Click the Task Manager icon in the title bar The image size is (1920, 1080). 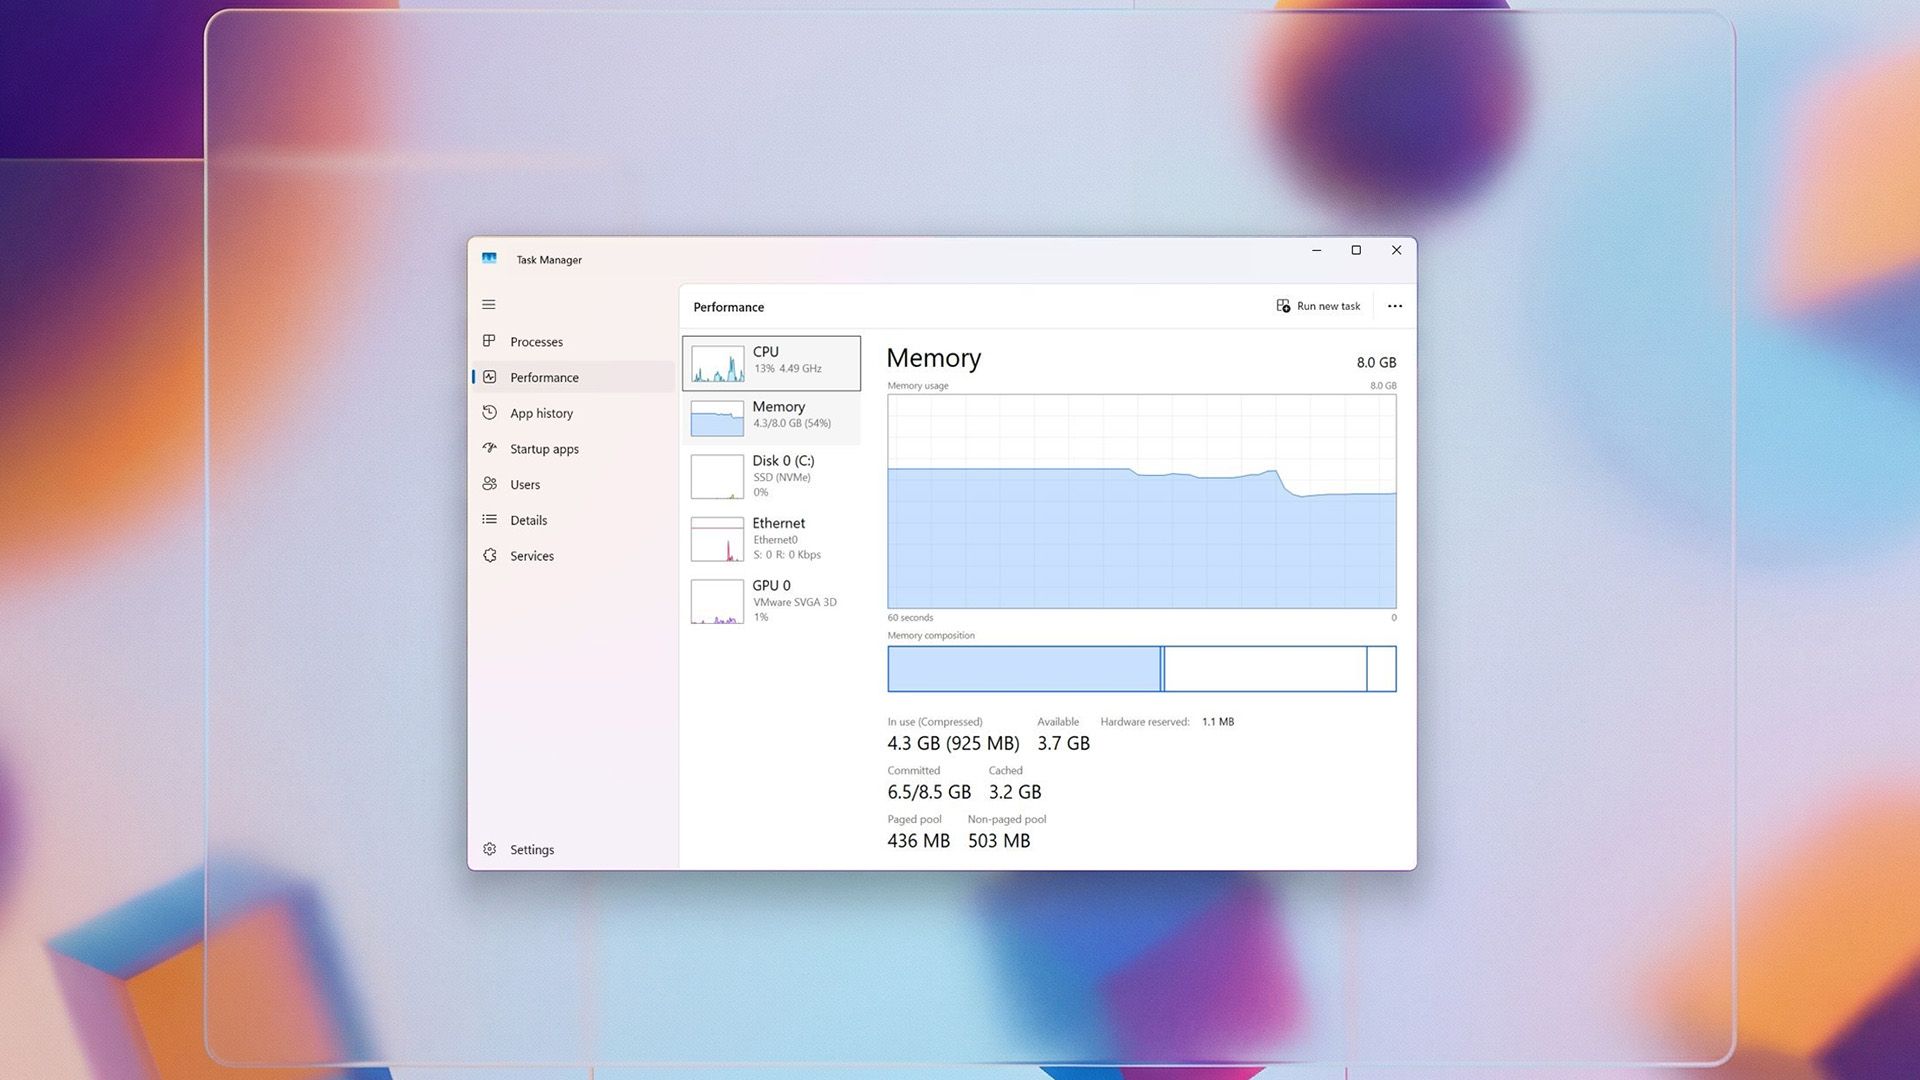pos(490,258)
